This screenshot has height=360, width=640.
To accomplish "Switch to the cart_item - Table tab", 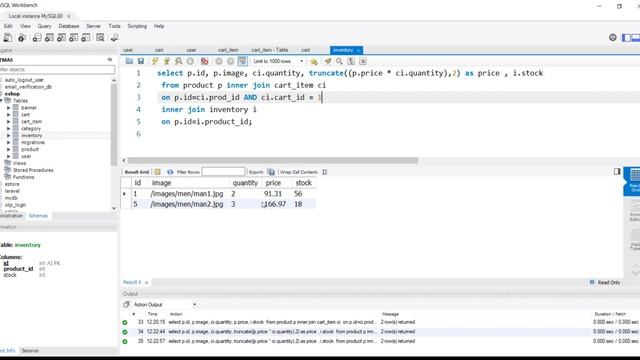I will coord(270,50).
